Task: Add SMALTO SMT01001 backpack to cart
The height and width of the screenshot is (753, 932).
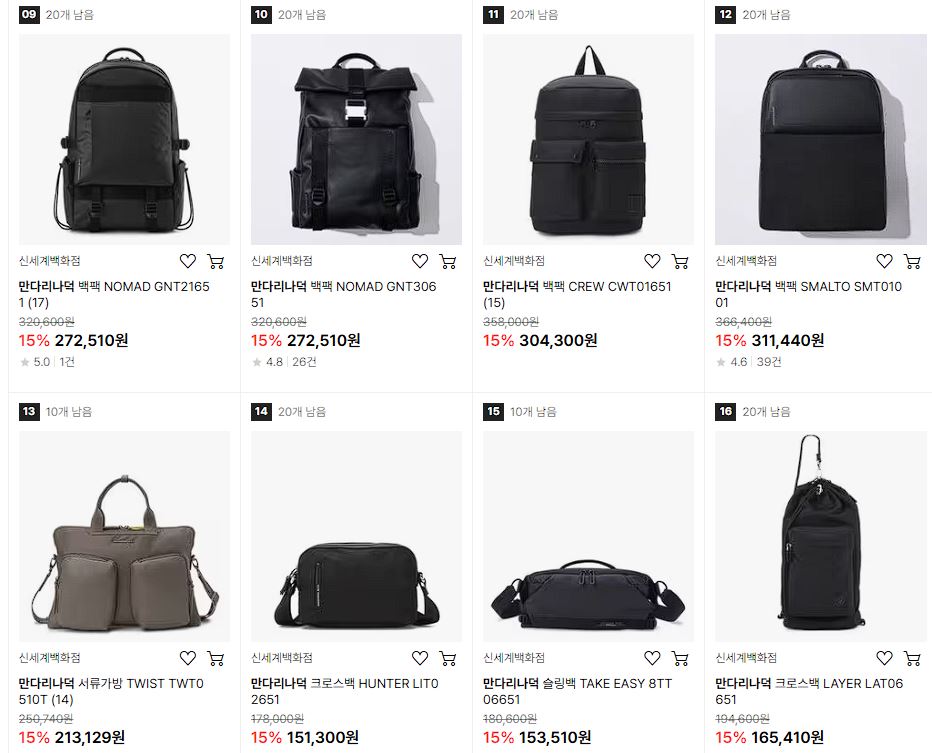Action: pyautogui.click(x=912, y=261)
